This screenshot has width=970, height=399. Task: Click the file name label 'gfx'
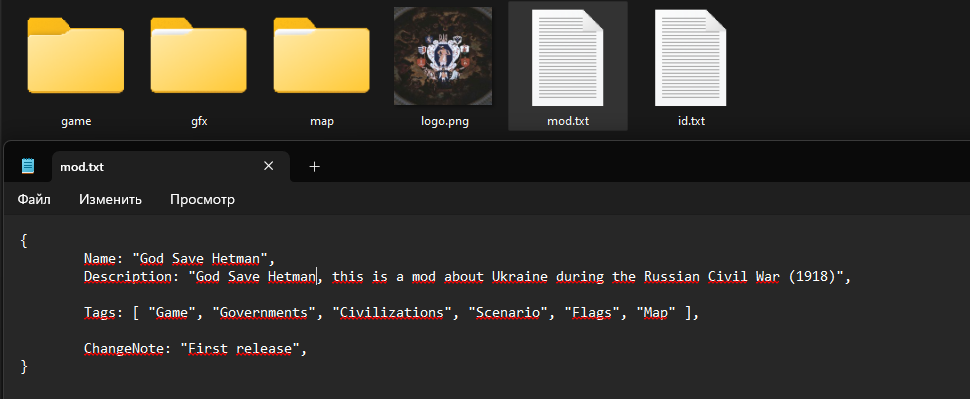tap(199, 121)
